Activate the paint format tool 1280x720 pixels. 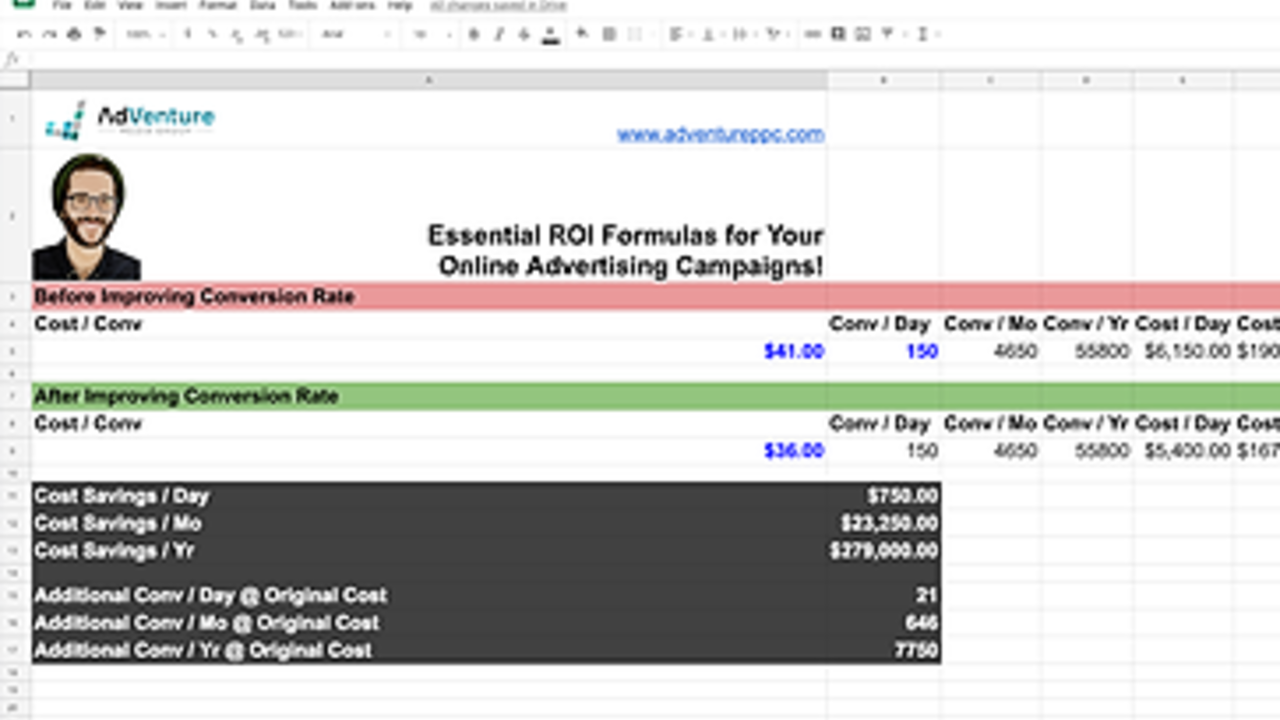click(99, 34)
